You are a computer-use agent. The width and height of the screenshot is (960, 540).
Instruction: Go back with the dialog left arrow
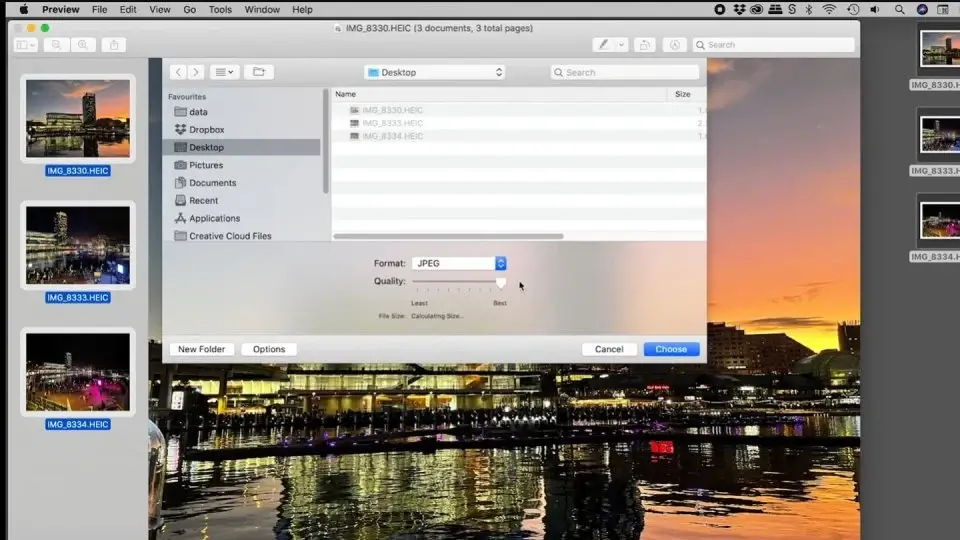[x=178, y=72]
